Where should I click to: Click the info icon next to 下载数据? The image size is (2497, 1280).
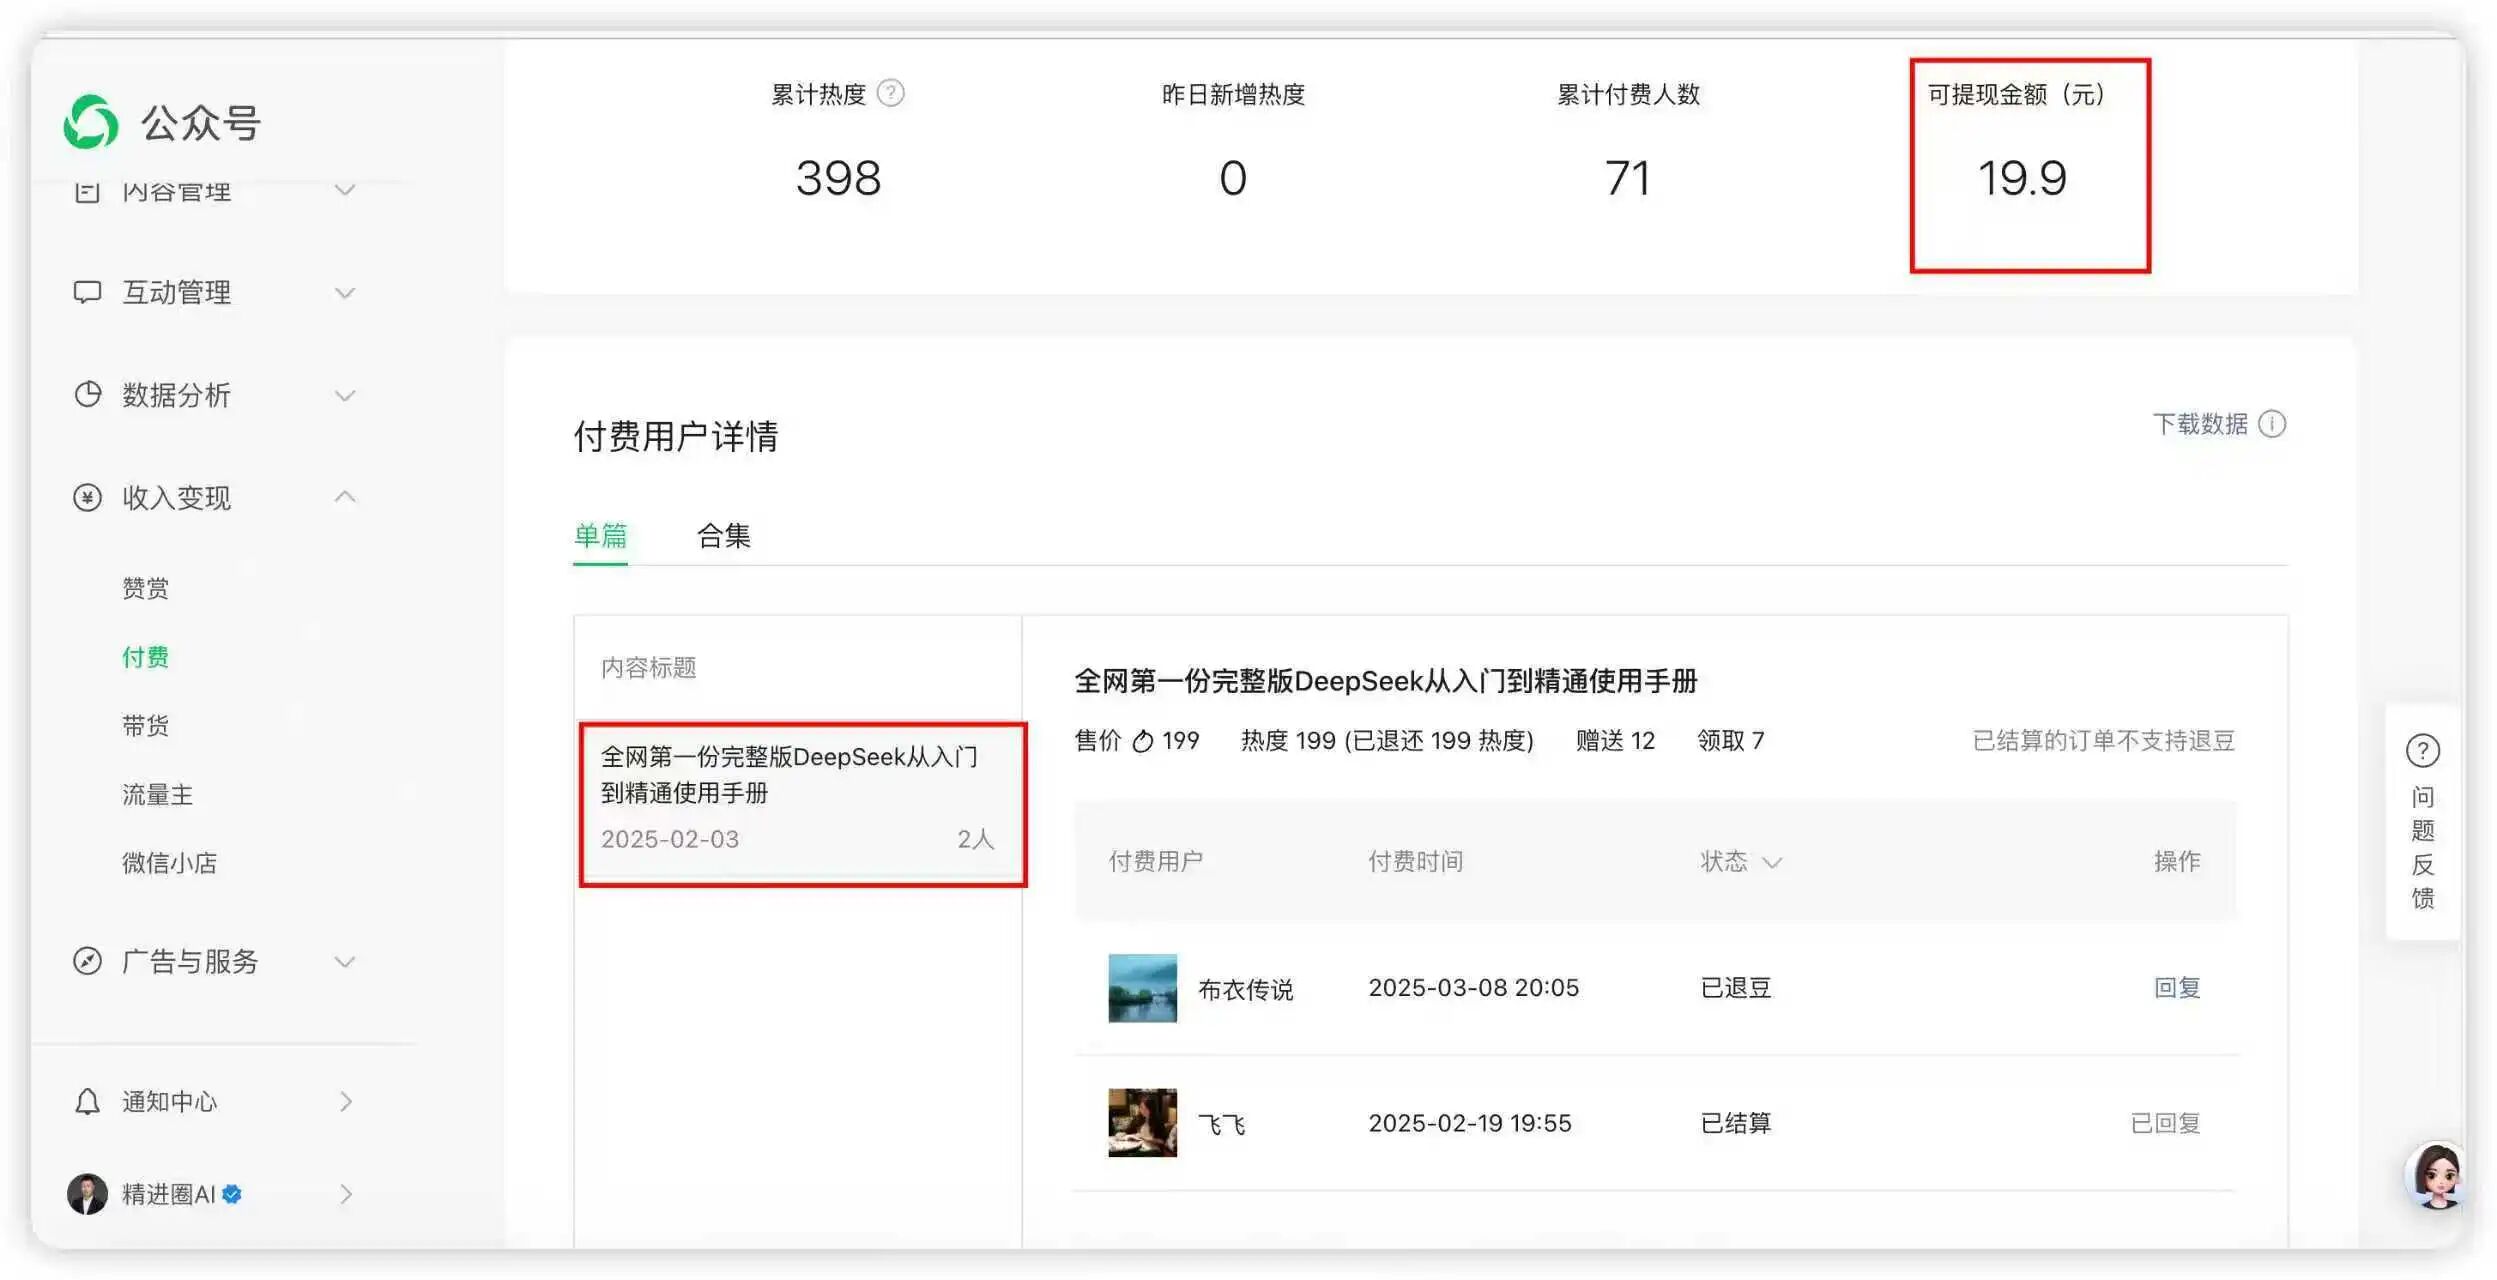point(2272,424)
